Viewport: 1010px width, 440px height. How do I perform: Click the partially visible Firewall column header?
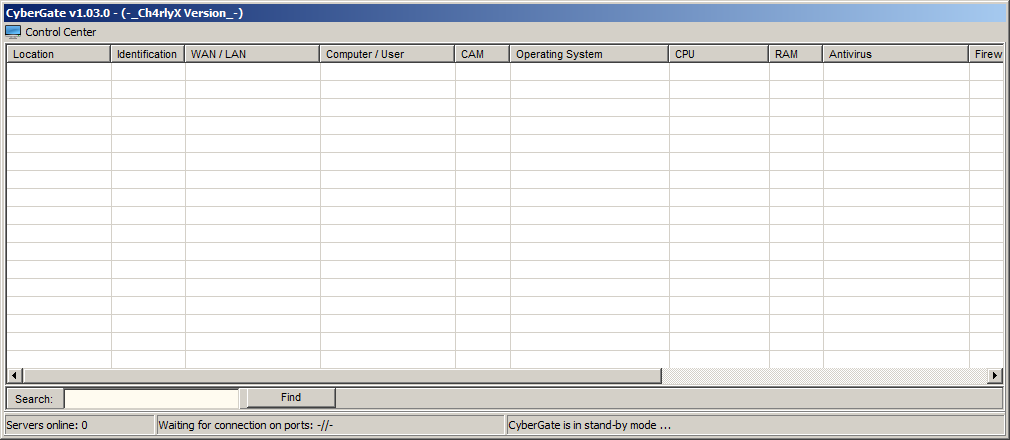pos(986,54)
